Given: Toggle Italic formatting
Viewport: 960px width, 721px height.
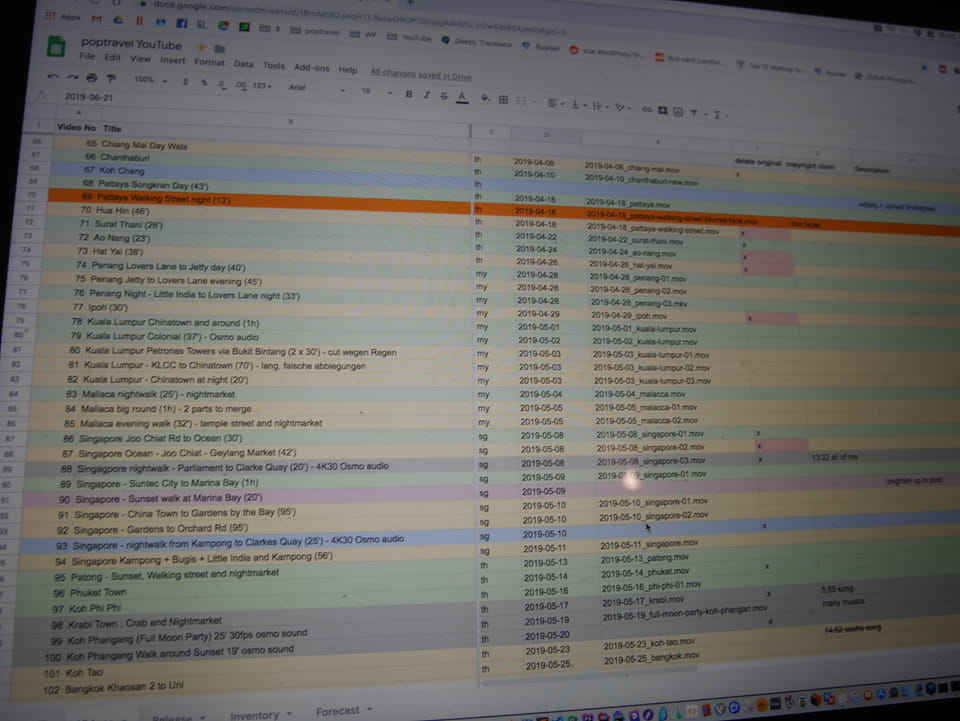Looking at the screenshot, I should (x=426, y=95).
